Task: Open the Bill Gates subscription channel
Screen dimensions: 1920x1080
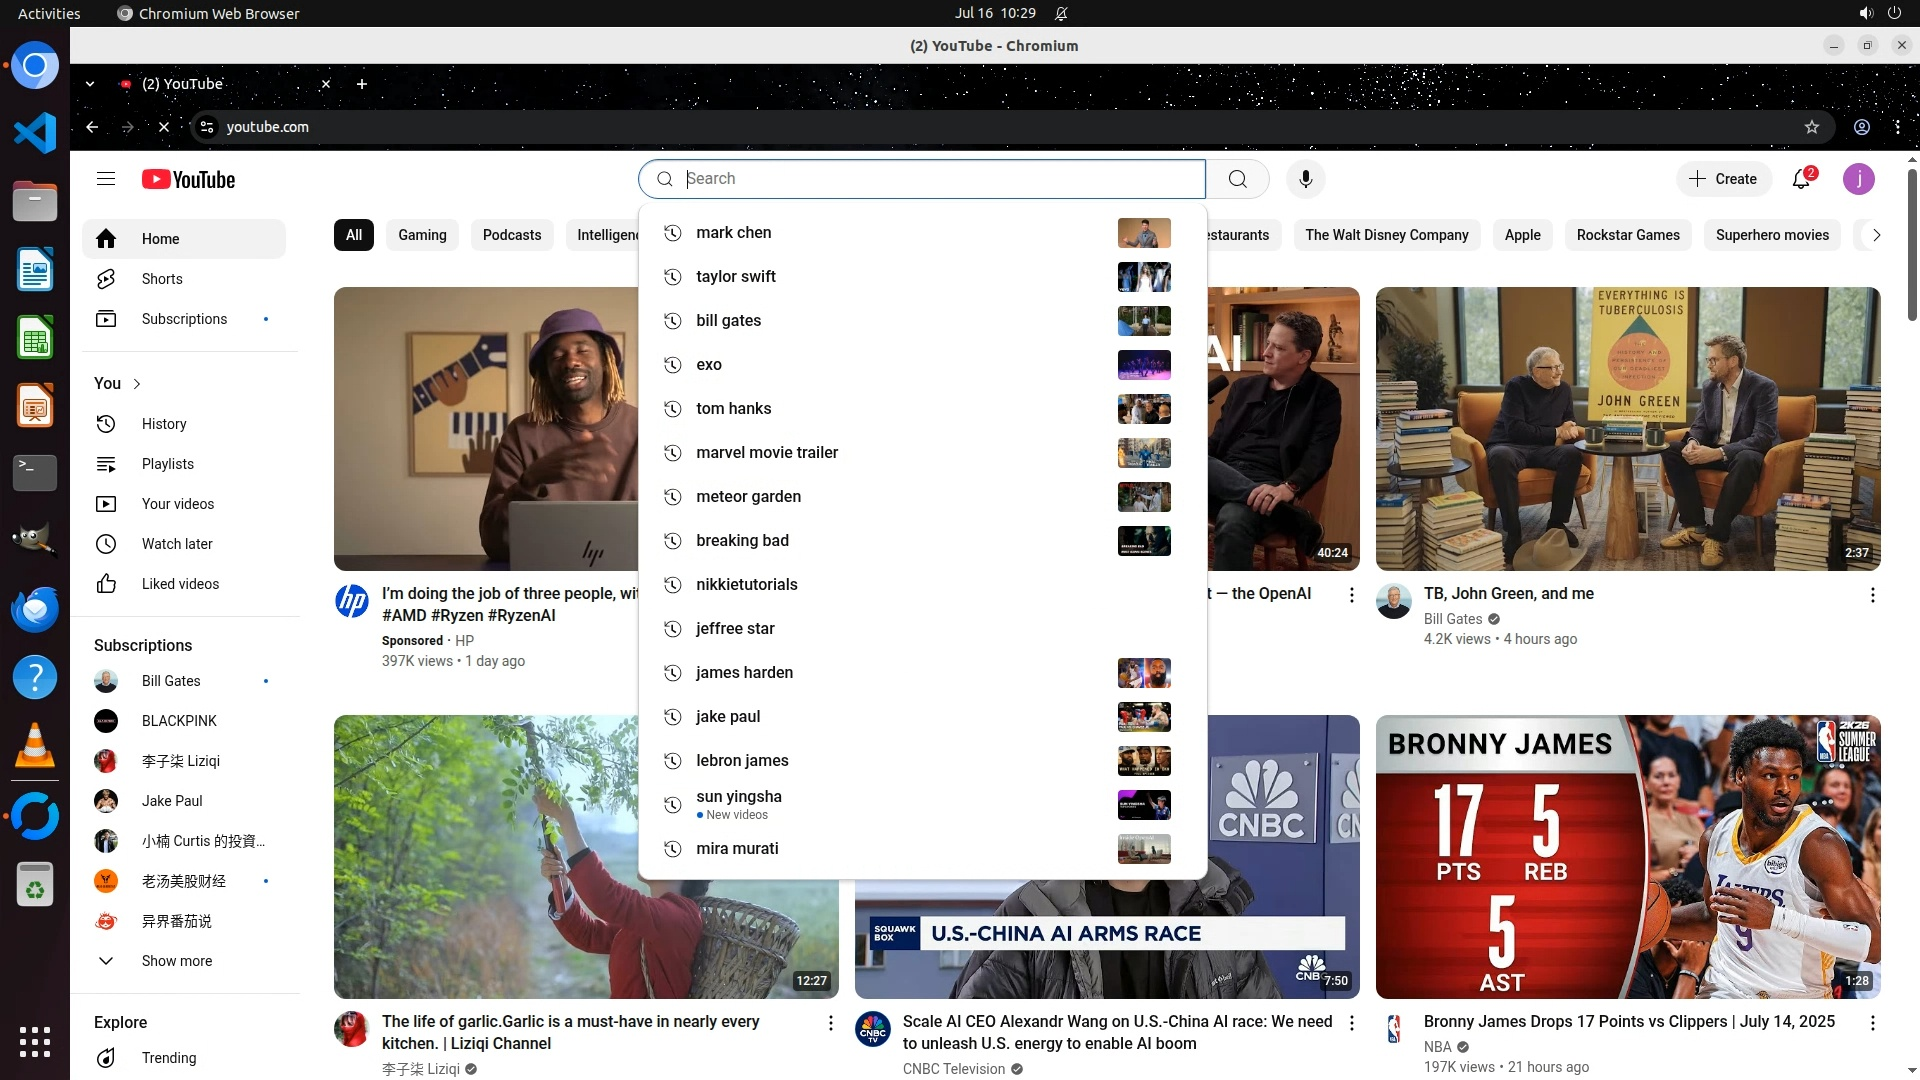Action: click(x=170, y=681)
